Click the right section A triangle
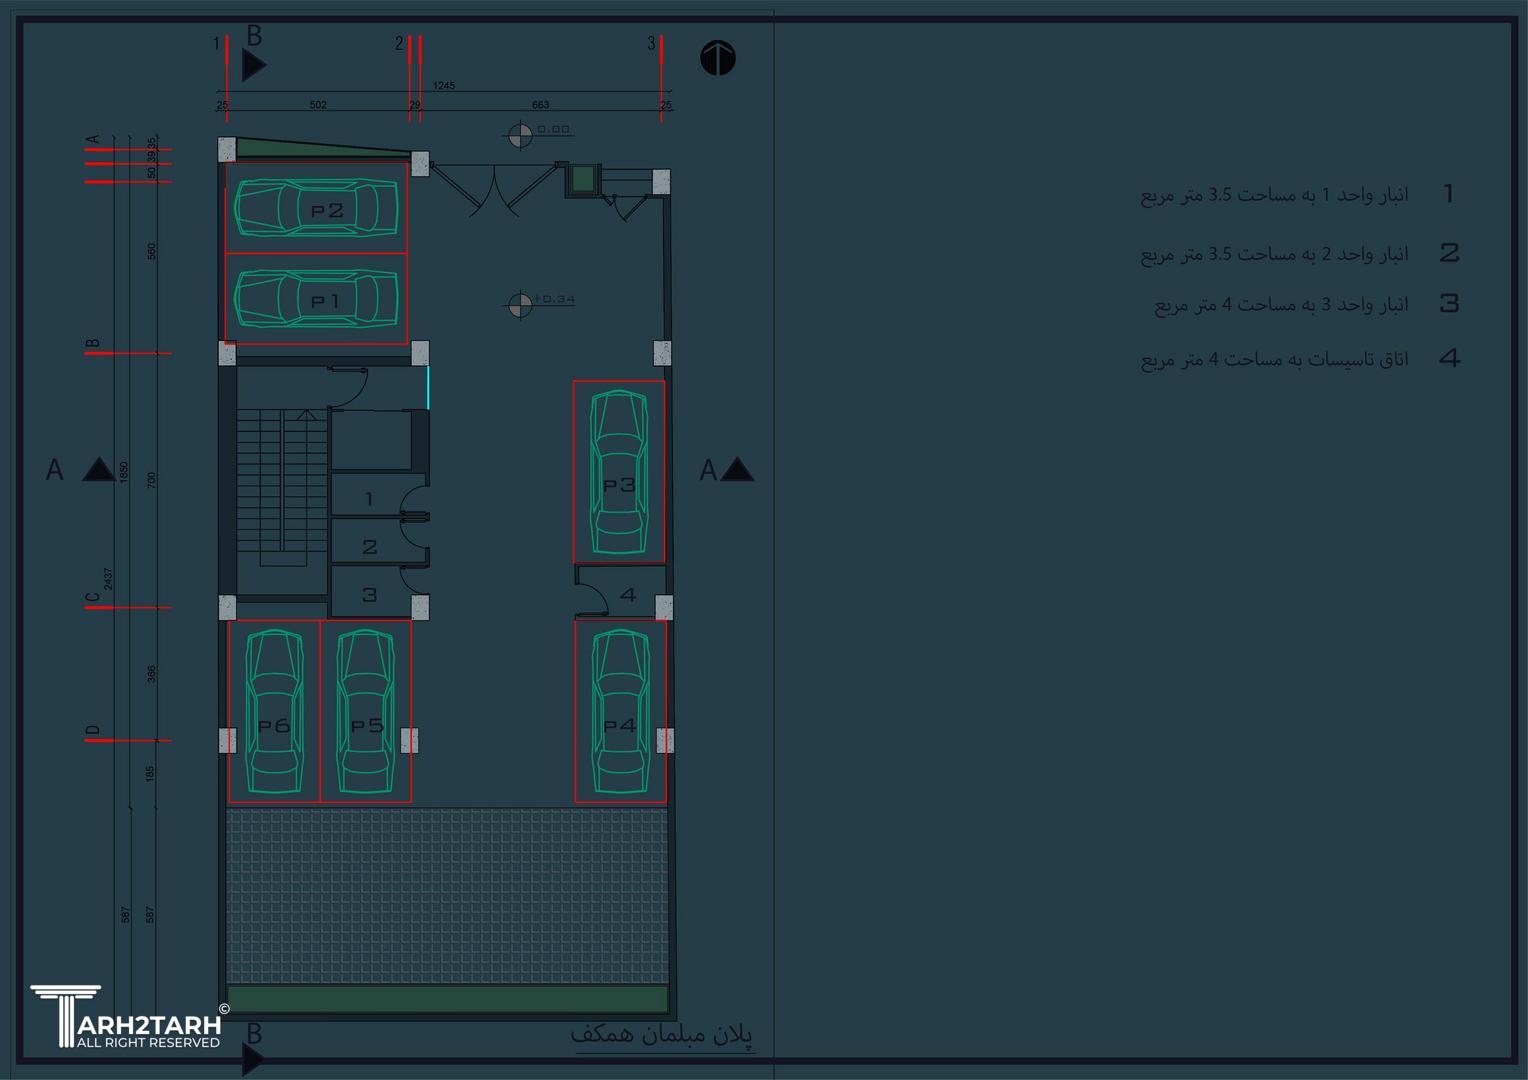Image resolution: width=1528 pixels, height=1080 pixels. tap(737, 470)
